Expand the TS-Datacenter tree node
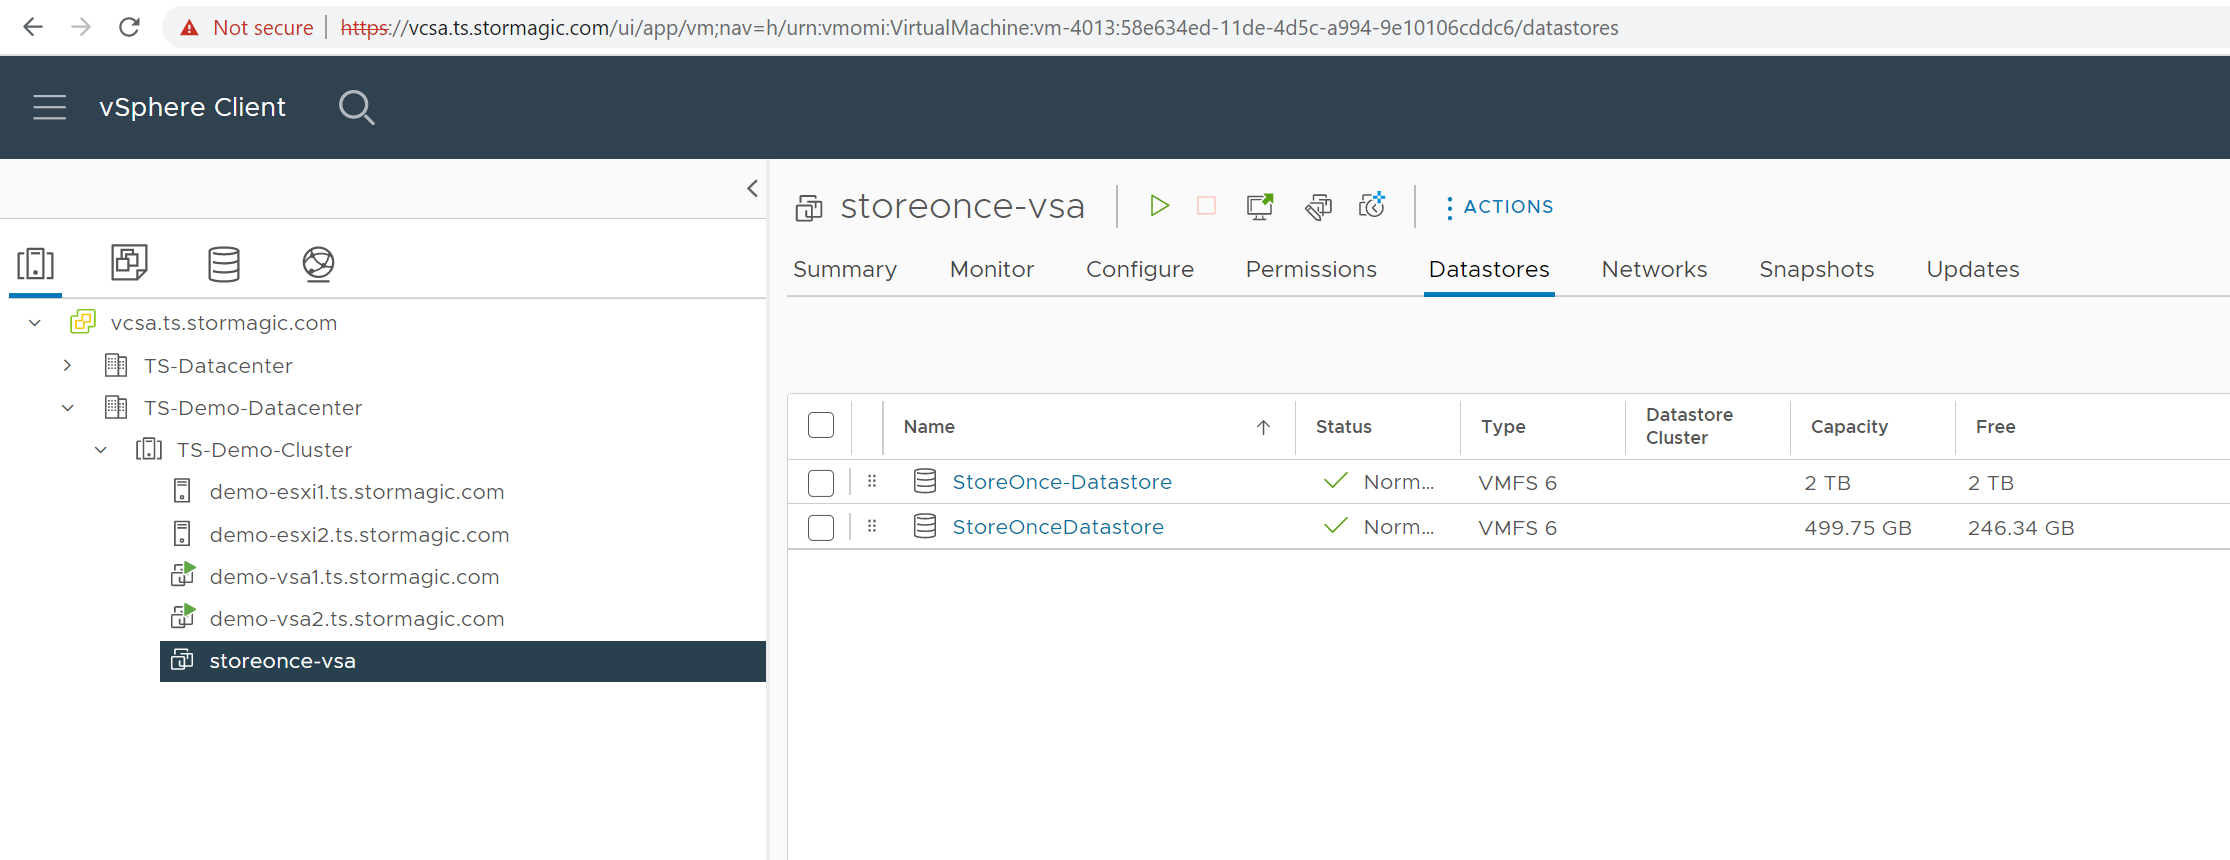The image size is (2230, 860). pyautogui.click(x=67, y=366)
